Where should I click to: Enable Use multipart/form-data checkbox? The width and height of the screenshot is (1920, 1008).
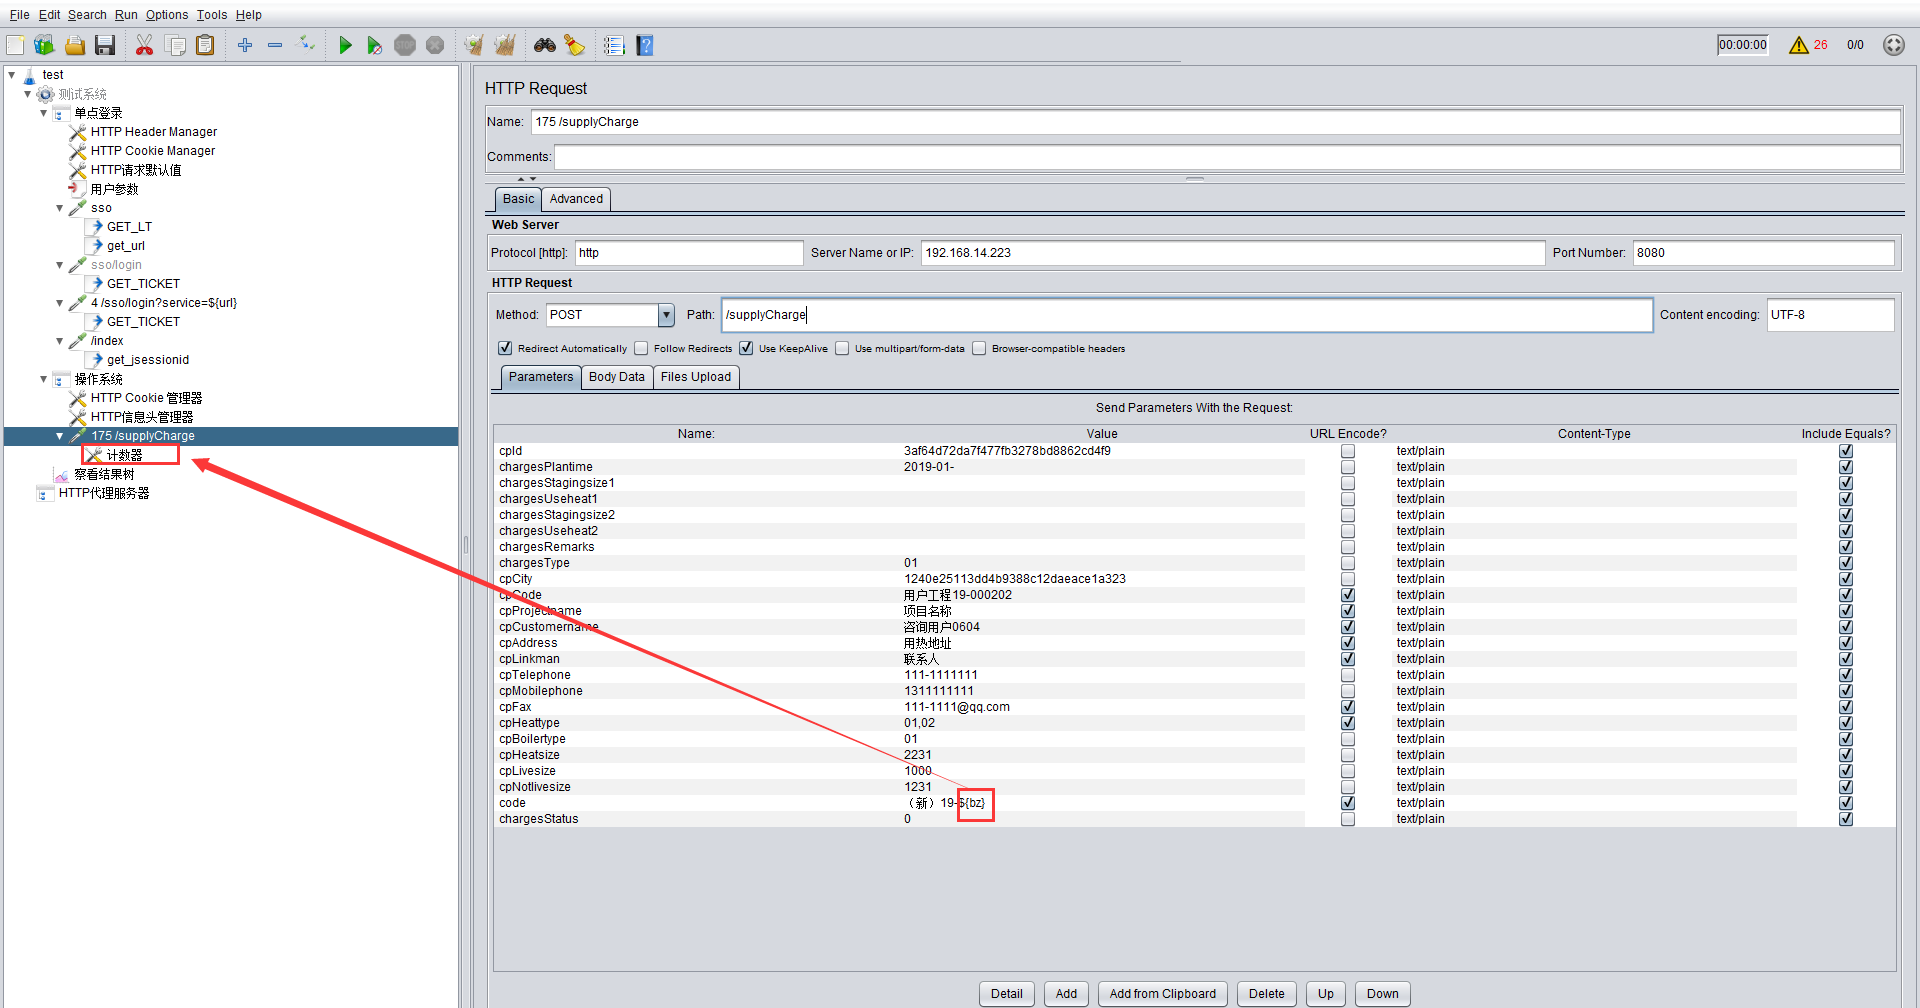842,348
